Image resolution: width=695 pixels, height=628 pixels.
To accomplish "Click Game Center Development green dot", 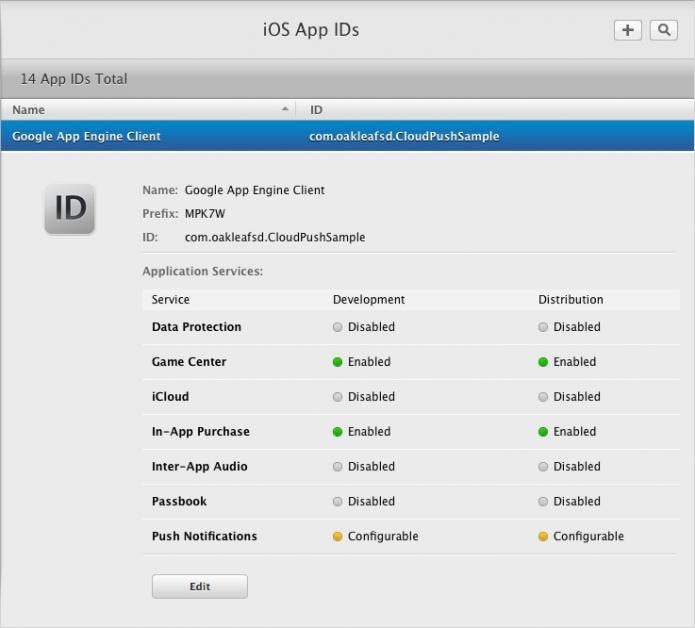I will click(337, 362).
